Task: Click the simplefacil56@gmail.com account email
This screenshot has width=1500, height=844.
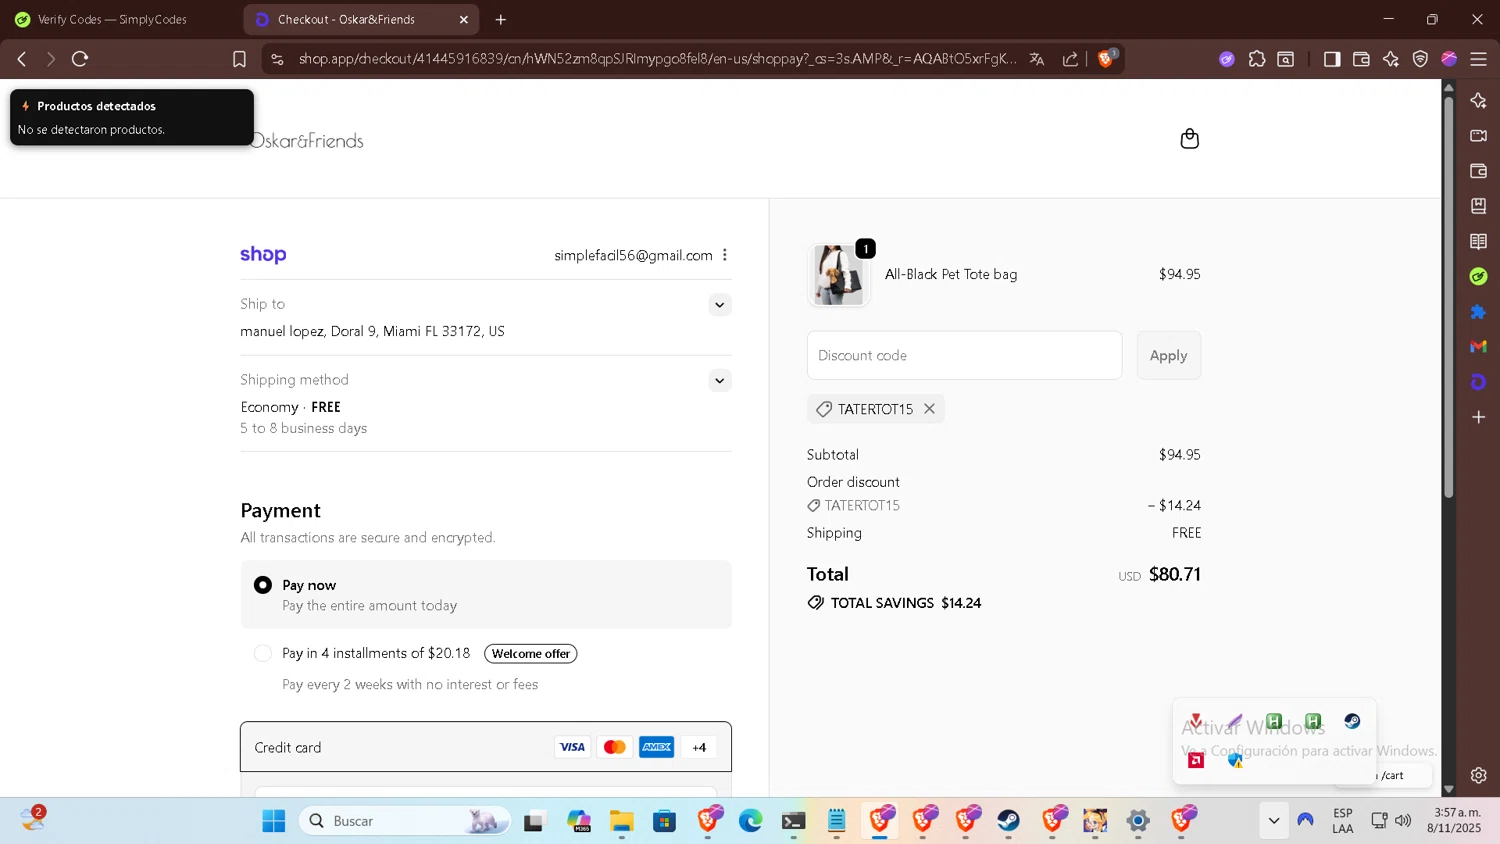Action: click(633, 255)
